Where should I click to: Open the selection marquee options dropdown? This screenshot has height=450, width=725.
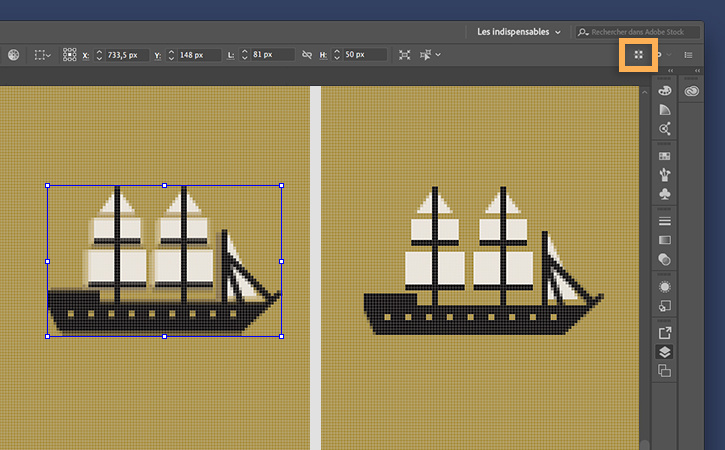point(43,55)
